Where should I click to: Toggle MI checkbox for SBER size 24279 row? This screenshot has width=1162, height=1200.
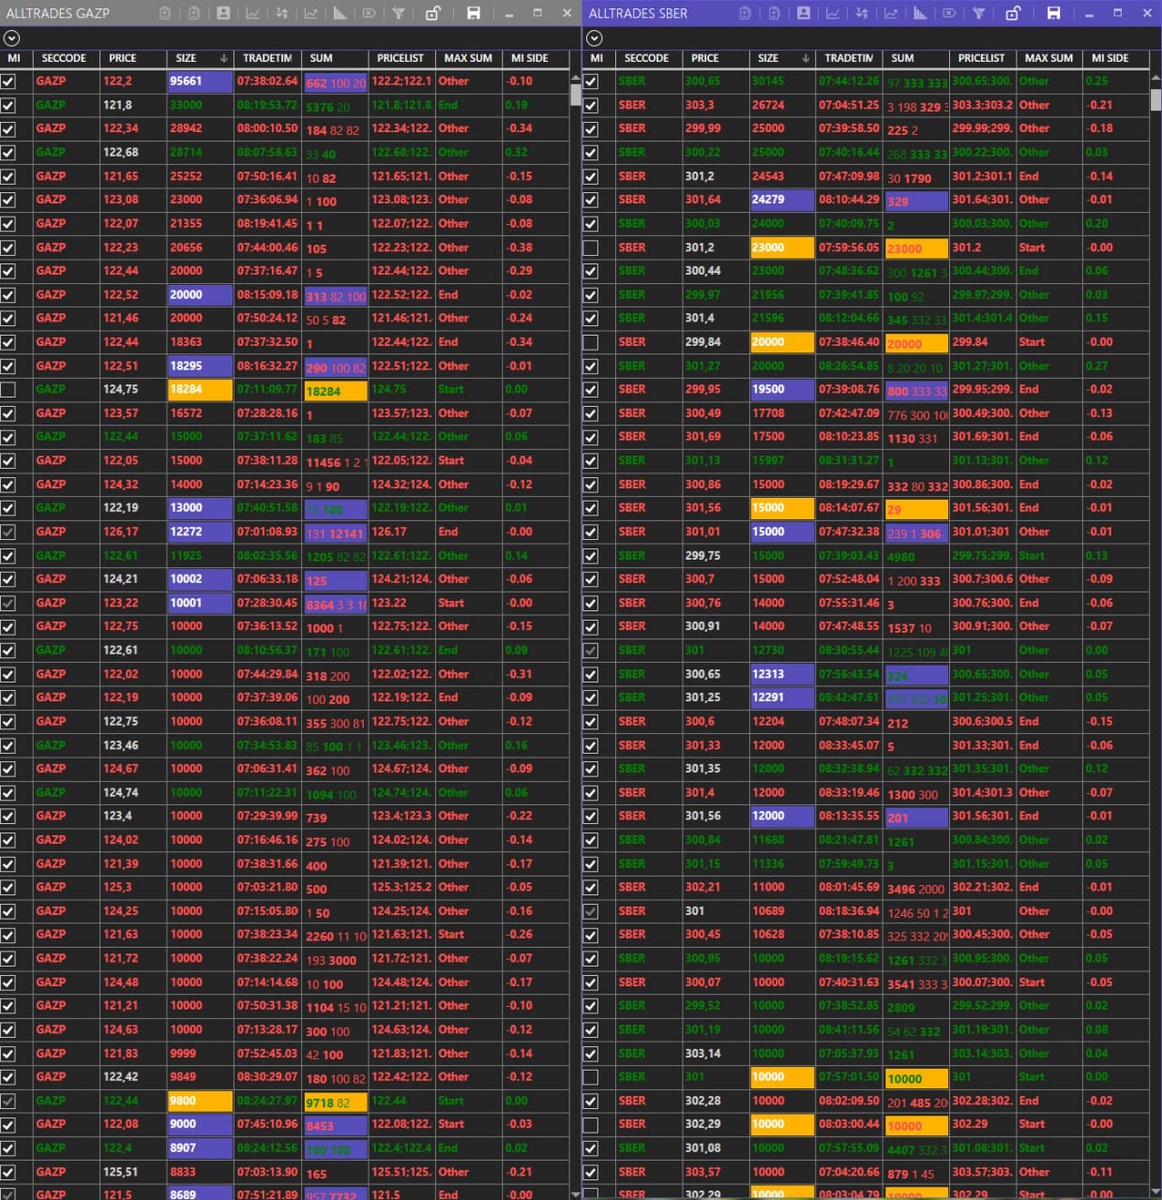[591, 199]
